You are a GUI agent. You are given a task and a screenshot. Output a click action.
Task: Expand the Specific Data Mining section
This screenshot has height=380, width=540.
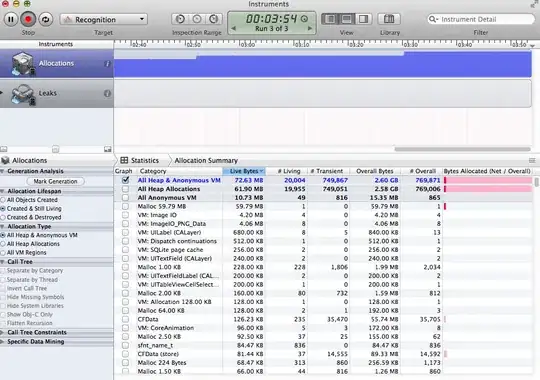click(x=2, y=342)
